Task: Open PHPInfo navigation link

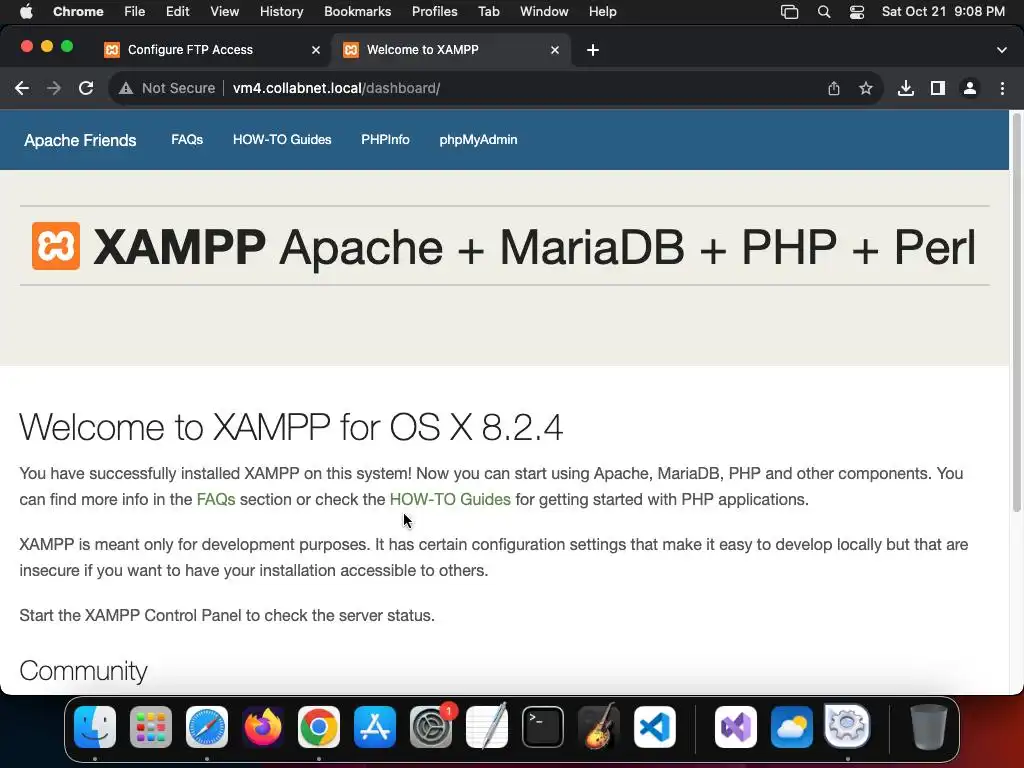Action: pos(385,140)
